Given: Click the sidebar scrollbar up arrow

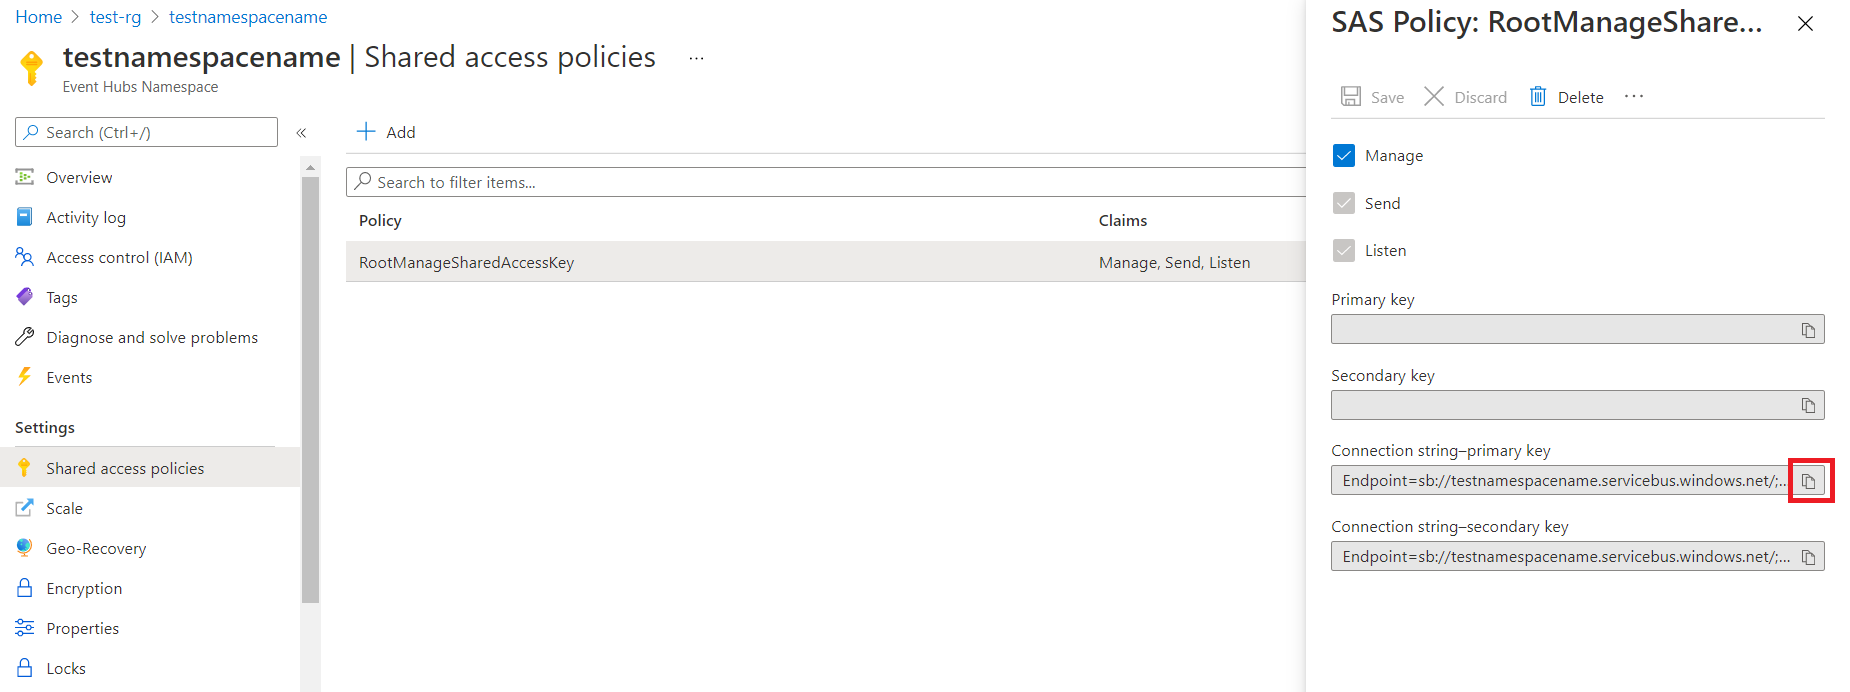Looking at the screenshot, I should point(310,167).
